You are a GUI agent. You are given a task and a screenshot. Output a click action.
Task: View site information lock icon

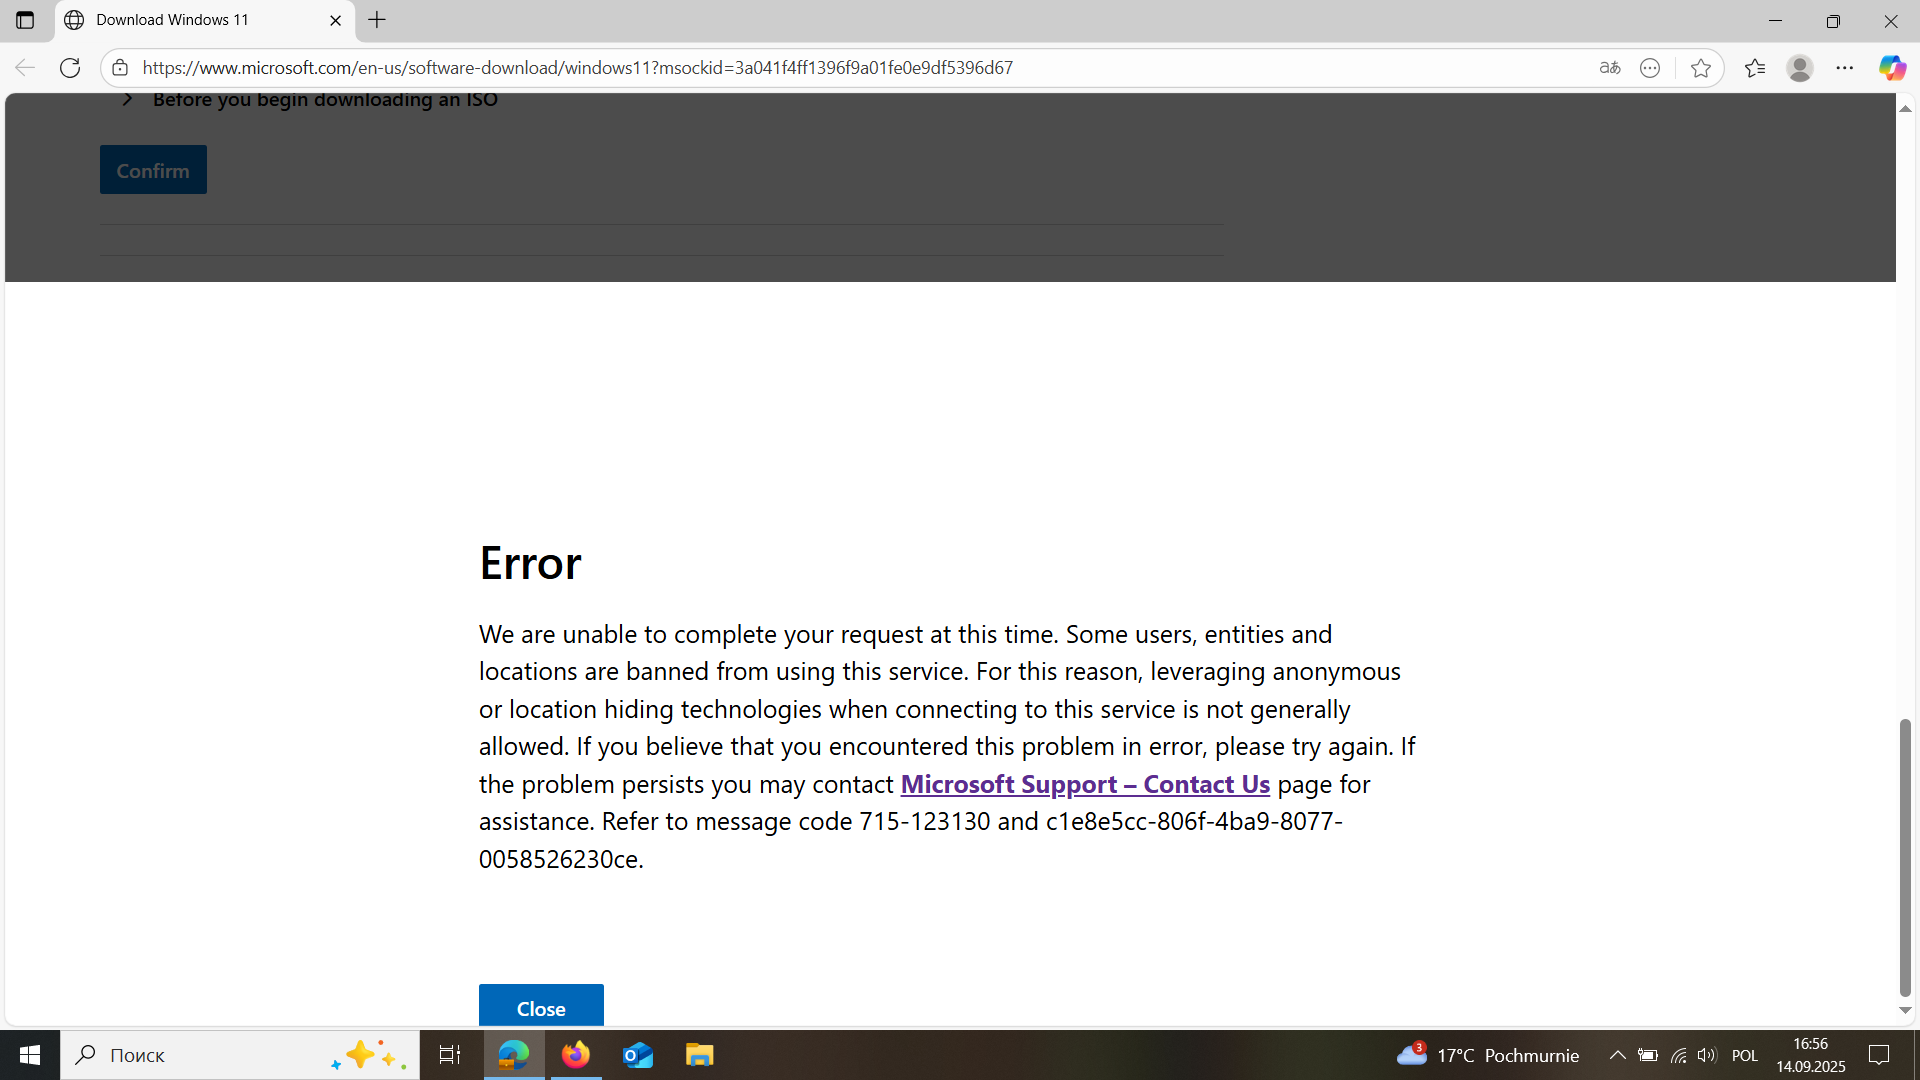click(120, 68)
